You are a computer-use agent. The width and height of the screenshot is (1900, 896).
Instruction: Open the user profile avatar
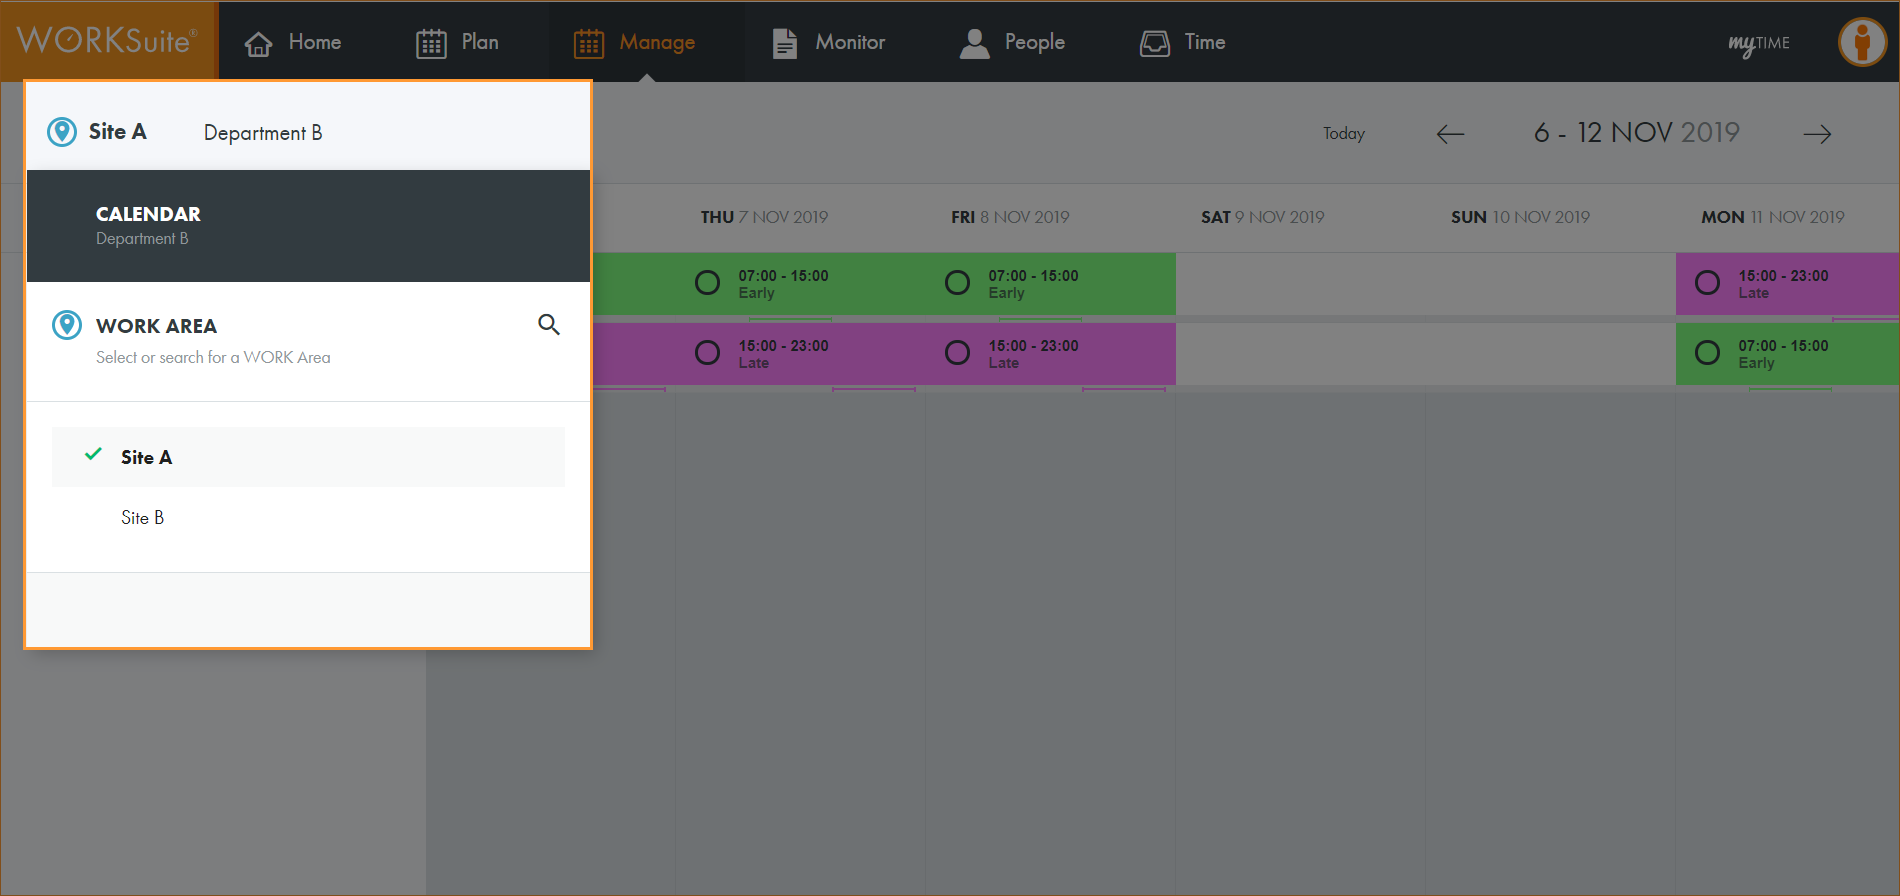point(1862,42)
